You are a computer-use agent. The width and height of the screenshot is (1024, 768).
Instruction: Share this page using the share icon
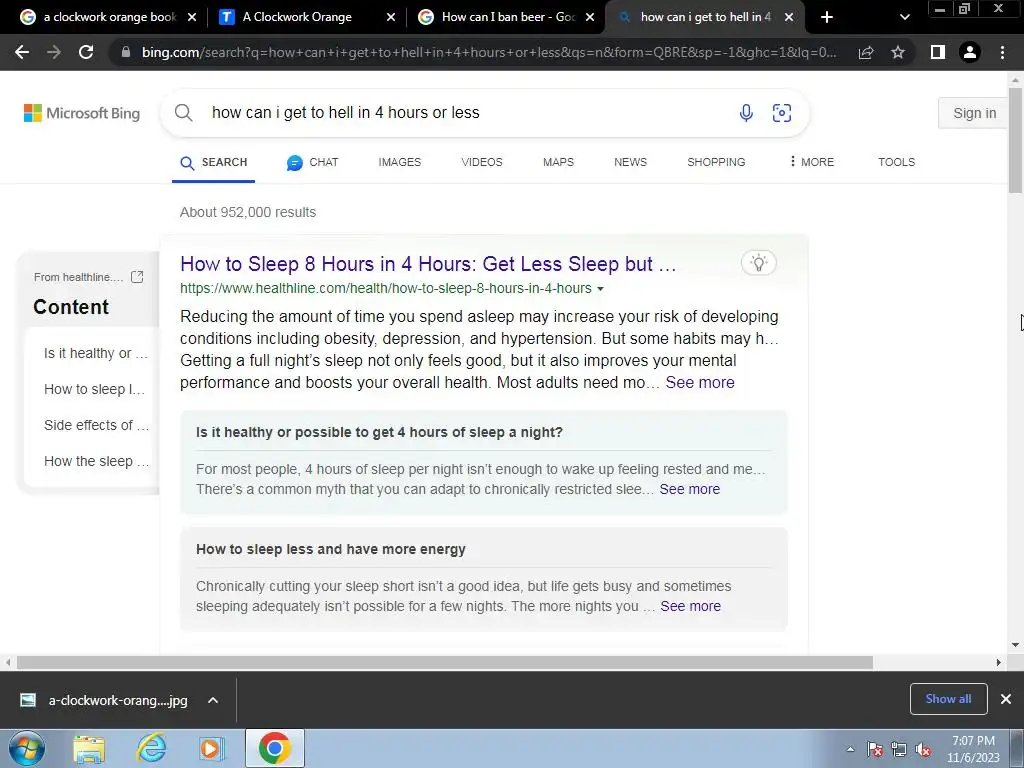866,52
